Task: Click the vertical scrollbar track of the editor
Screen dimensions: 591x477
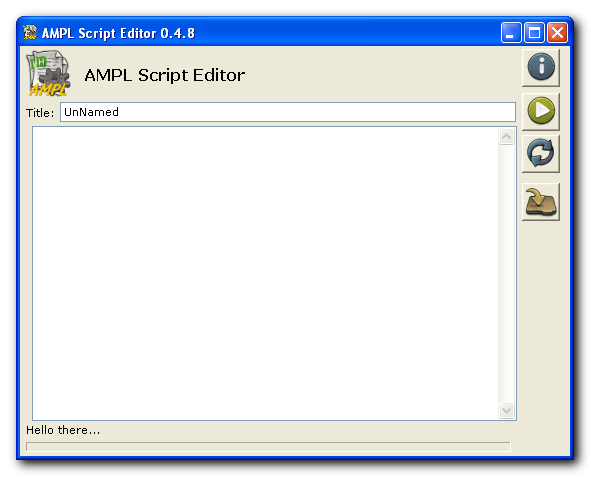Action: (x=507, y=273)
